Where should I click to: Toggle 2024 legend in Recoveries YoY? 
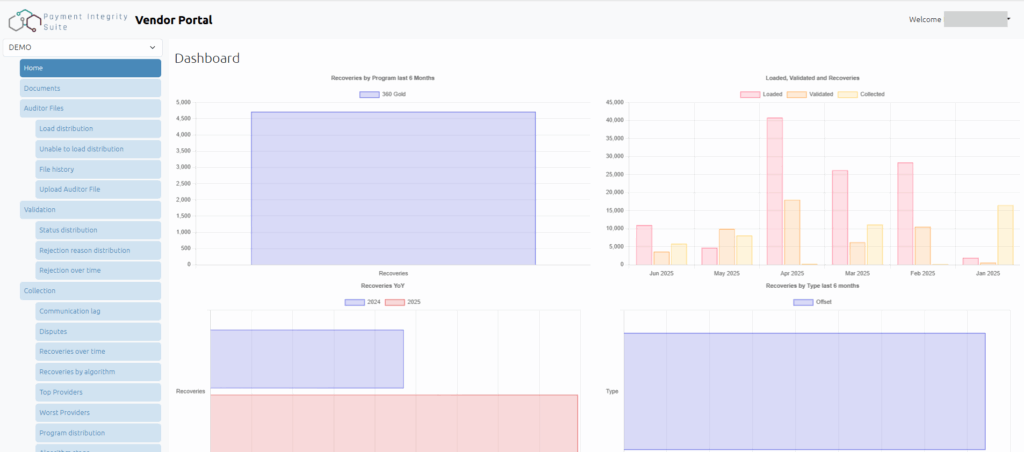coord(354,301)
